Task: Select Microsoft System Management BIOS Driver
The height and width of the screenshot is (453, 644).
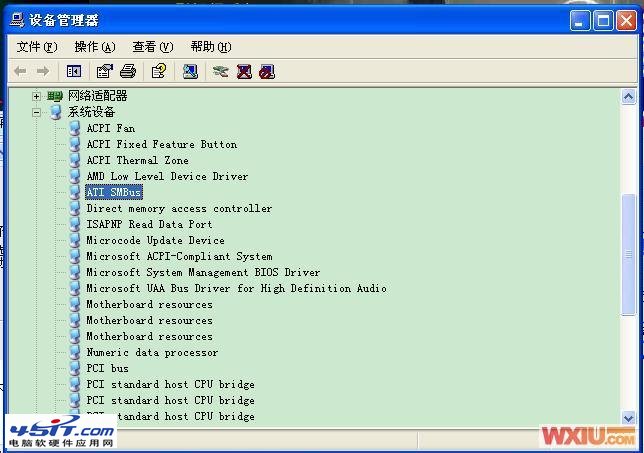Action: click(x=203, y=272)
